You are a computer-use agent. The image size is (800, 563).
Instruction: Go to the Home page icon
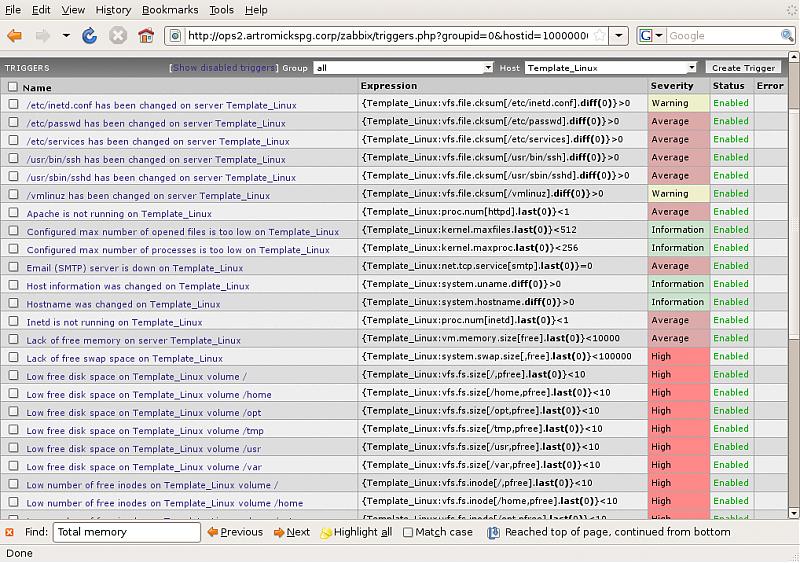point(146,36)
